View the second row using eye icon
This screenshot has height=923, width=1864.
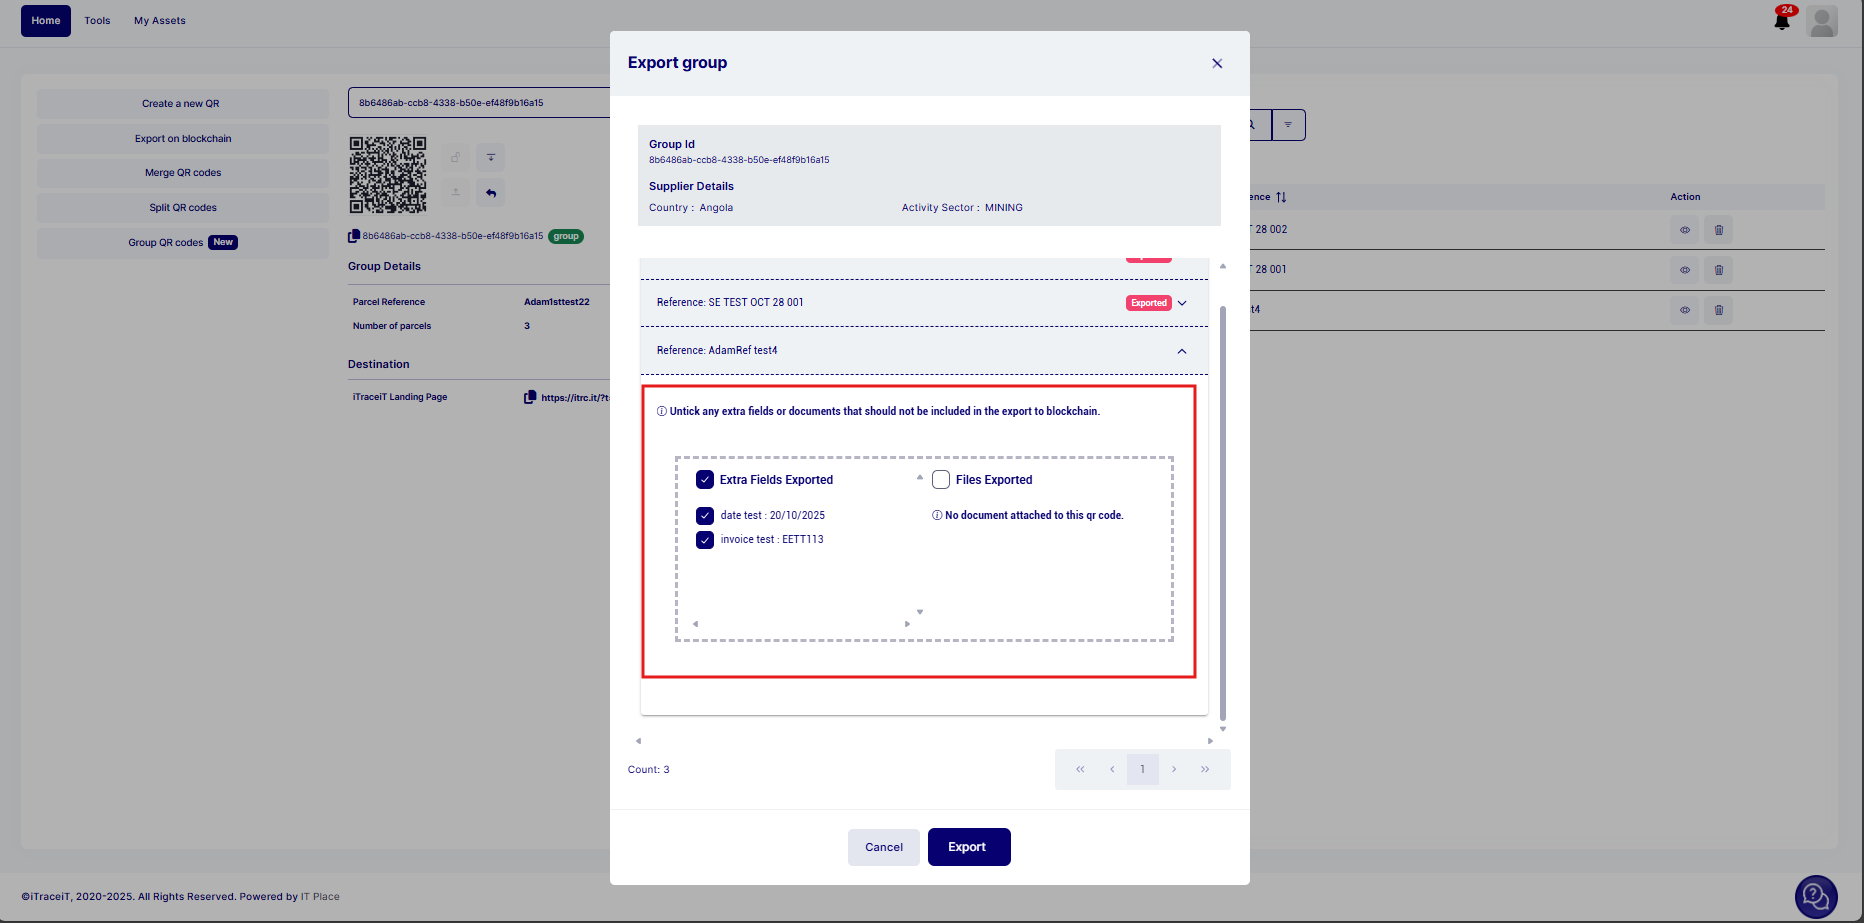(1685, 270)
